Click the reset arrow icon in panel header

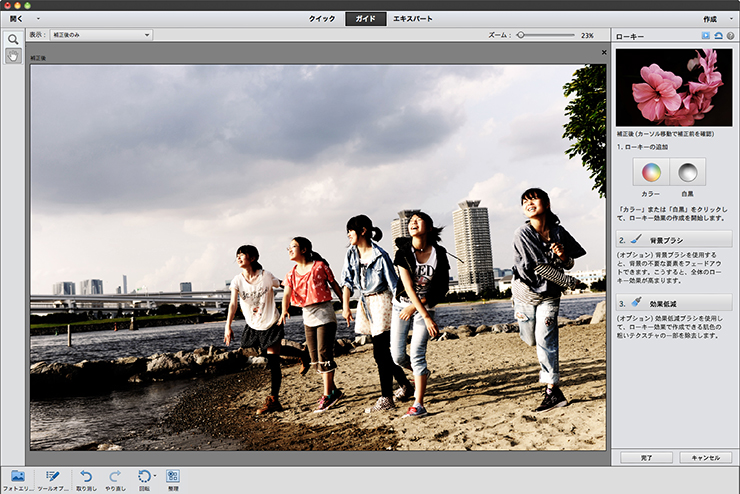click(x=718, y=35)
